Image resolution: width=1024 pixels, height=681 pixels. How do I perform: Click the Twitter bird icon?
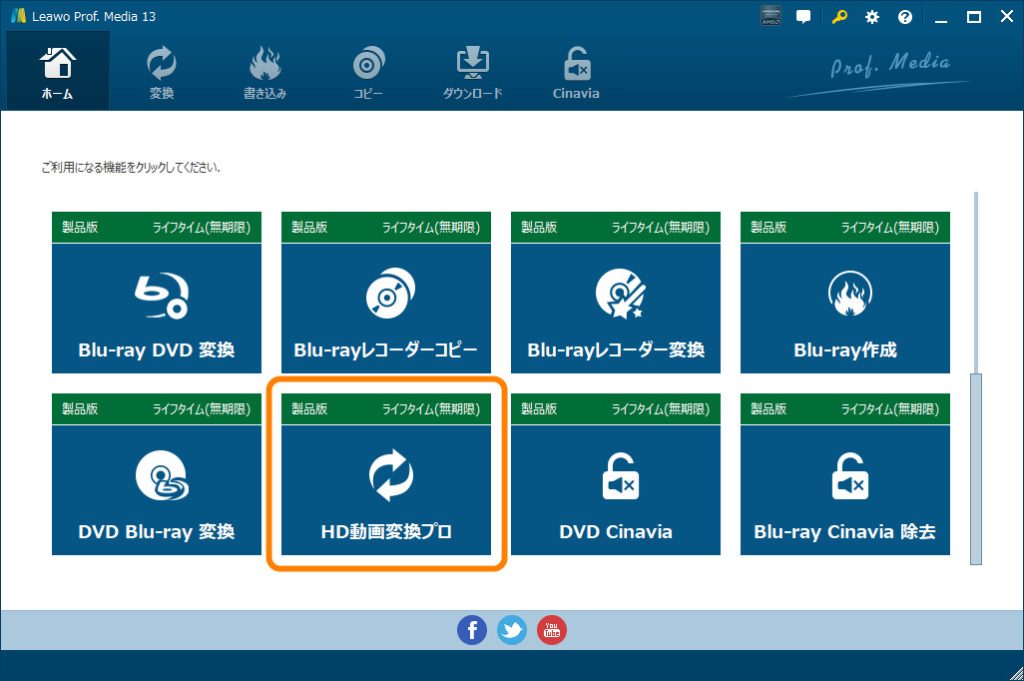pos(511,630)
